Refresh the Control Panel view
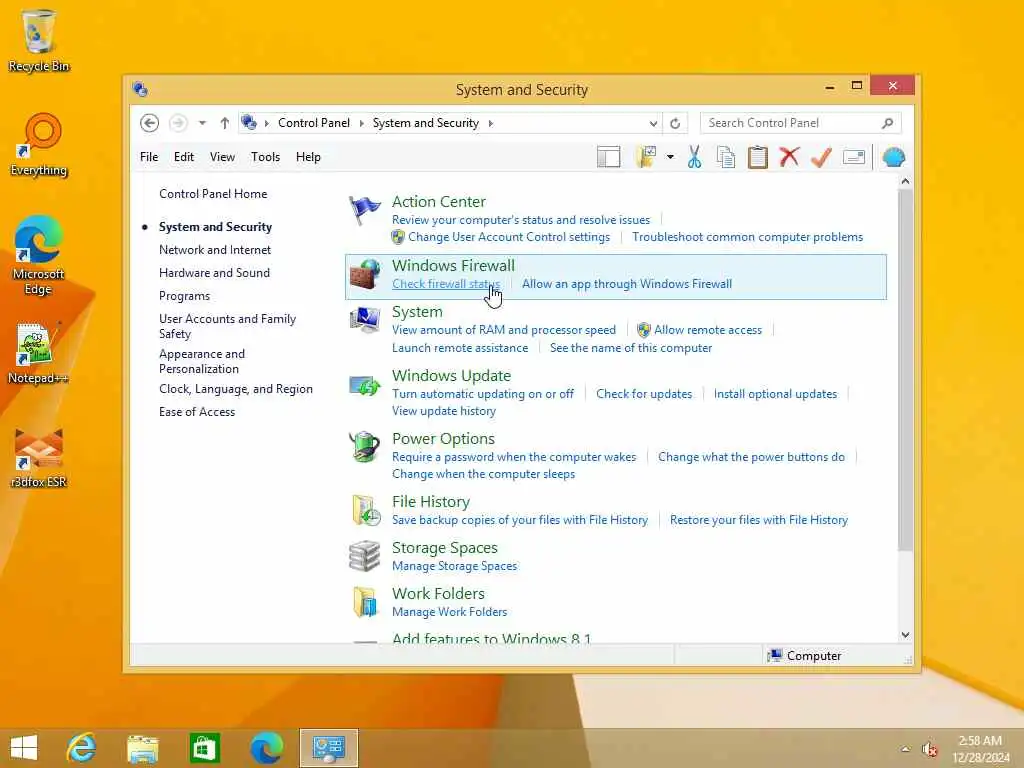The width and height of the screenshot is (1024, 768). coord(675,123)
